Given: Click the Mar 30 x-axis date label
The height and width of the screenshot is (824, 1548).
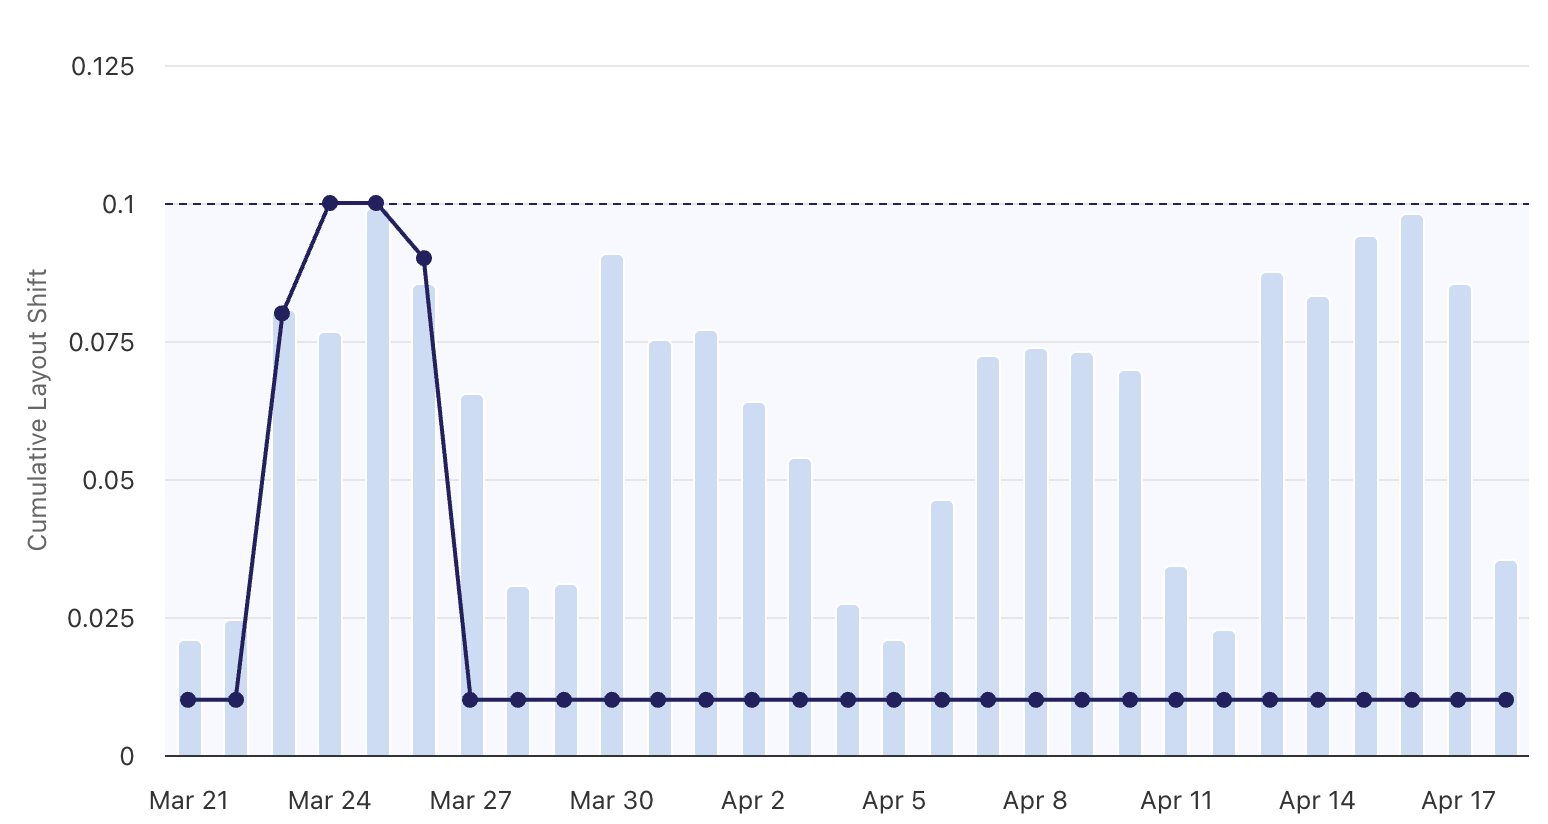Looking at the screenshot, I should 612,800.
